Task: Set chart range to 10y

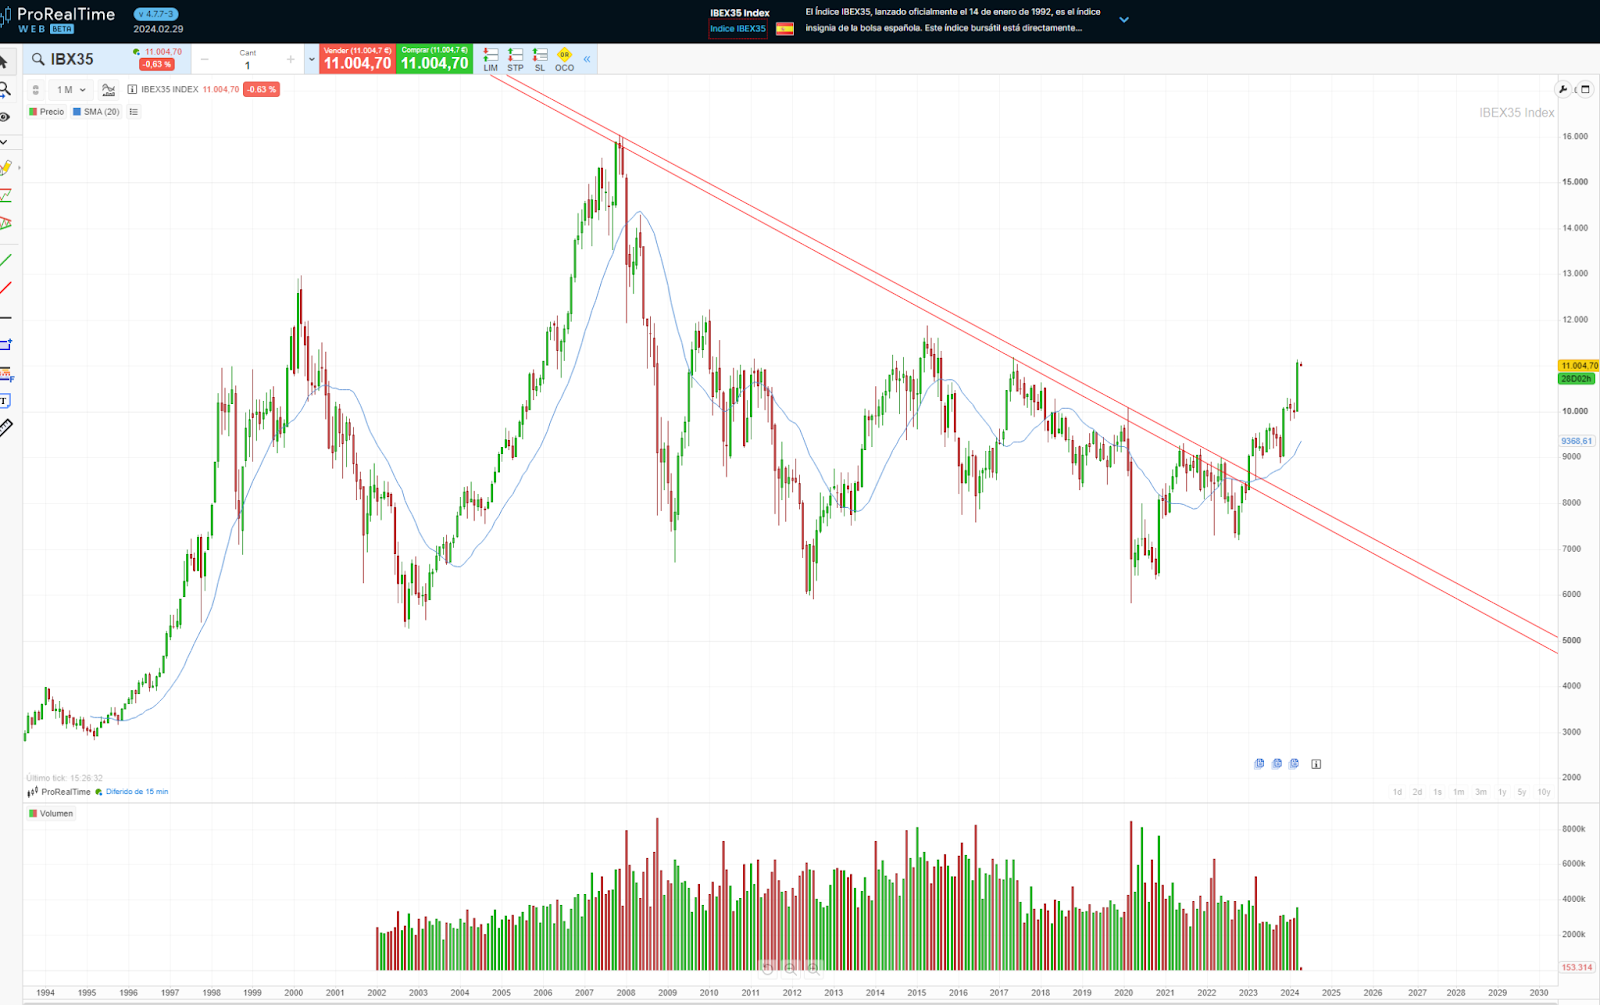Action: tap(1544, 792)
